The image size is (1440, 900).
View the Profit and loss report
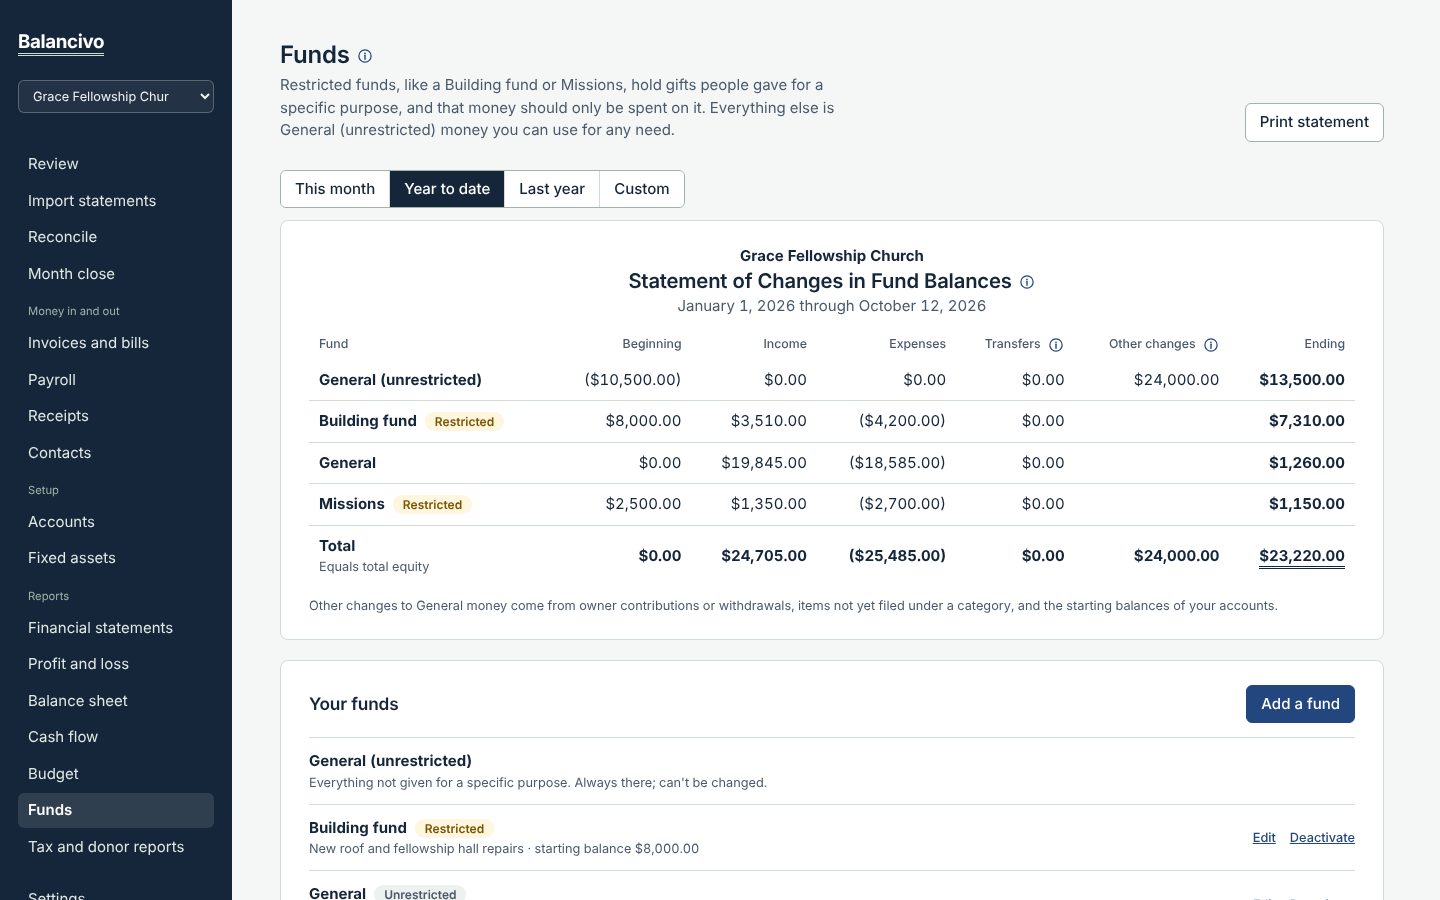[x=116, y=664]
